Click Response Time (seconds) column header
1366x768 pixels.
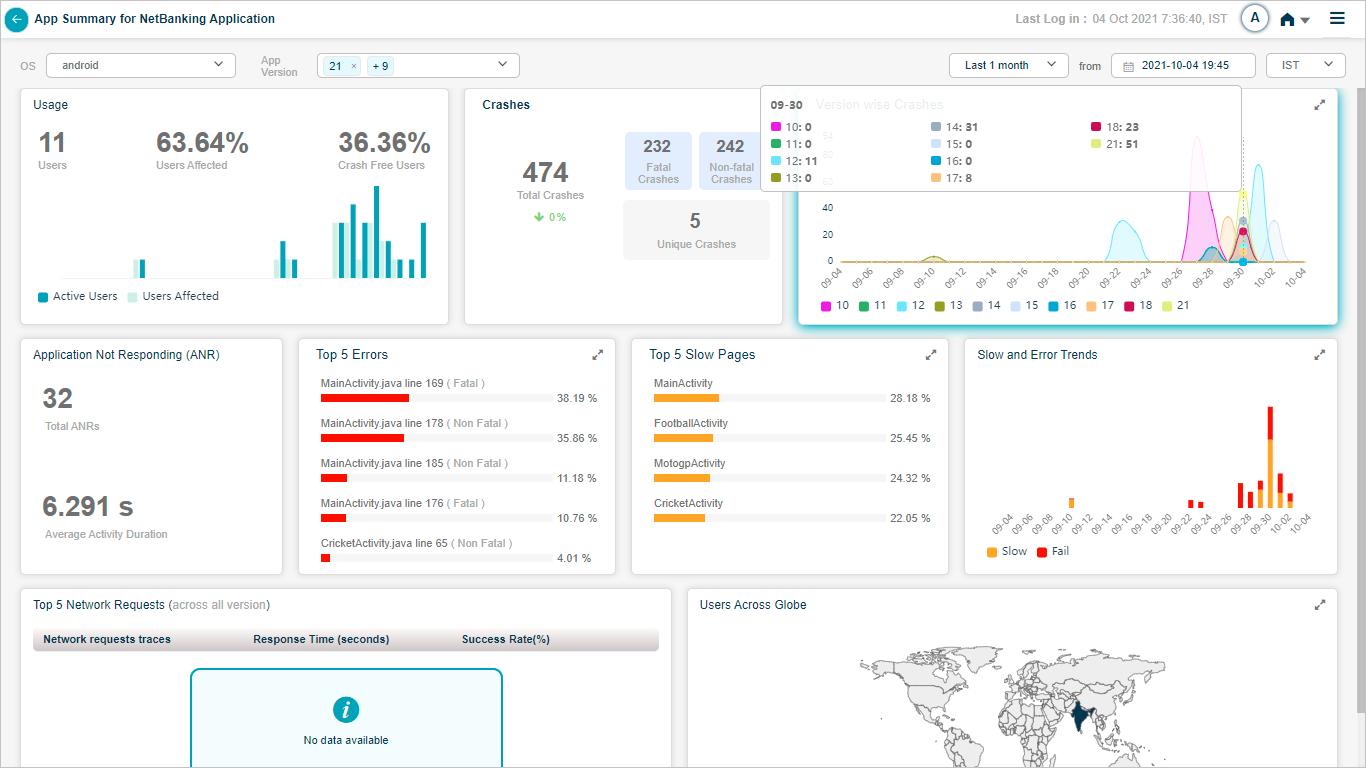coord(321,639)
